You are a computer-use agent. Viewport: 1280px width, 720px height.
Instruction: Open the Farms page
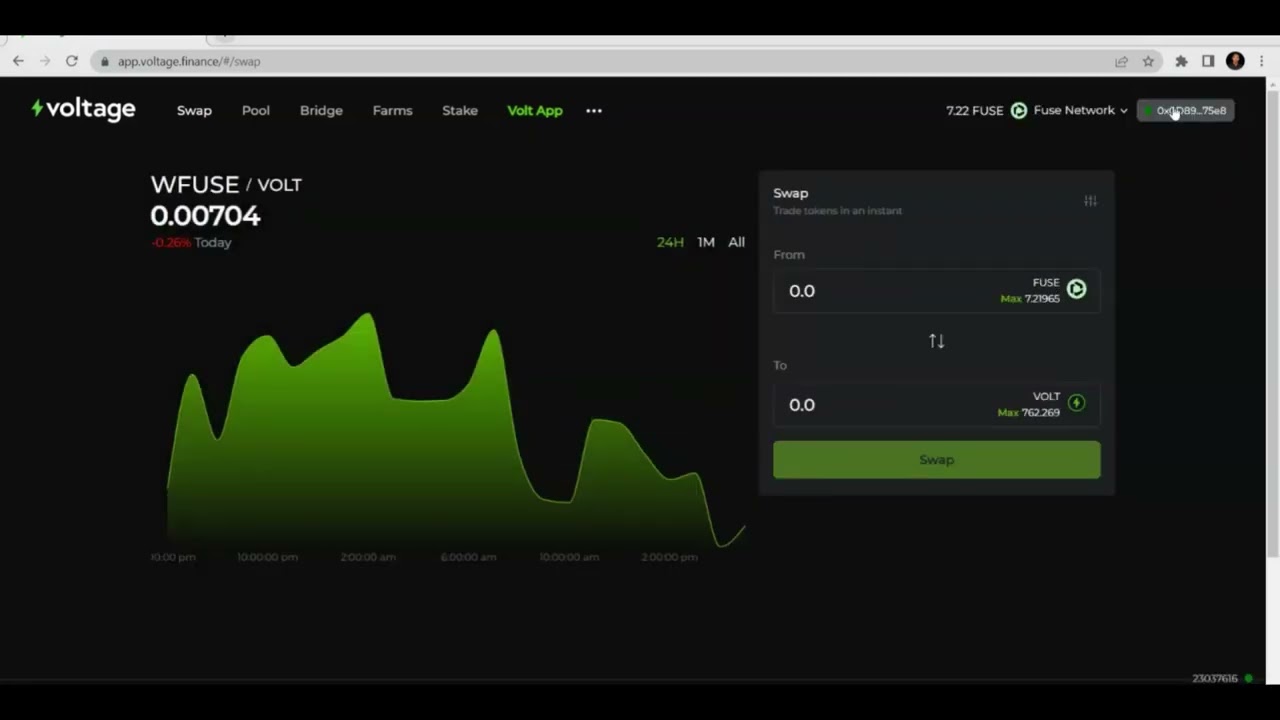click(x=392, y=110)
